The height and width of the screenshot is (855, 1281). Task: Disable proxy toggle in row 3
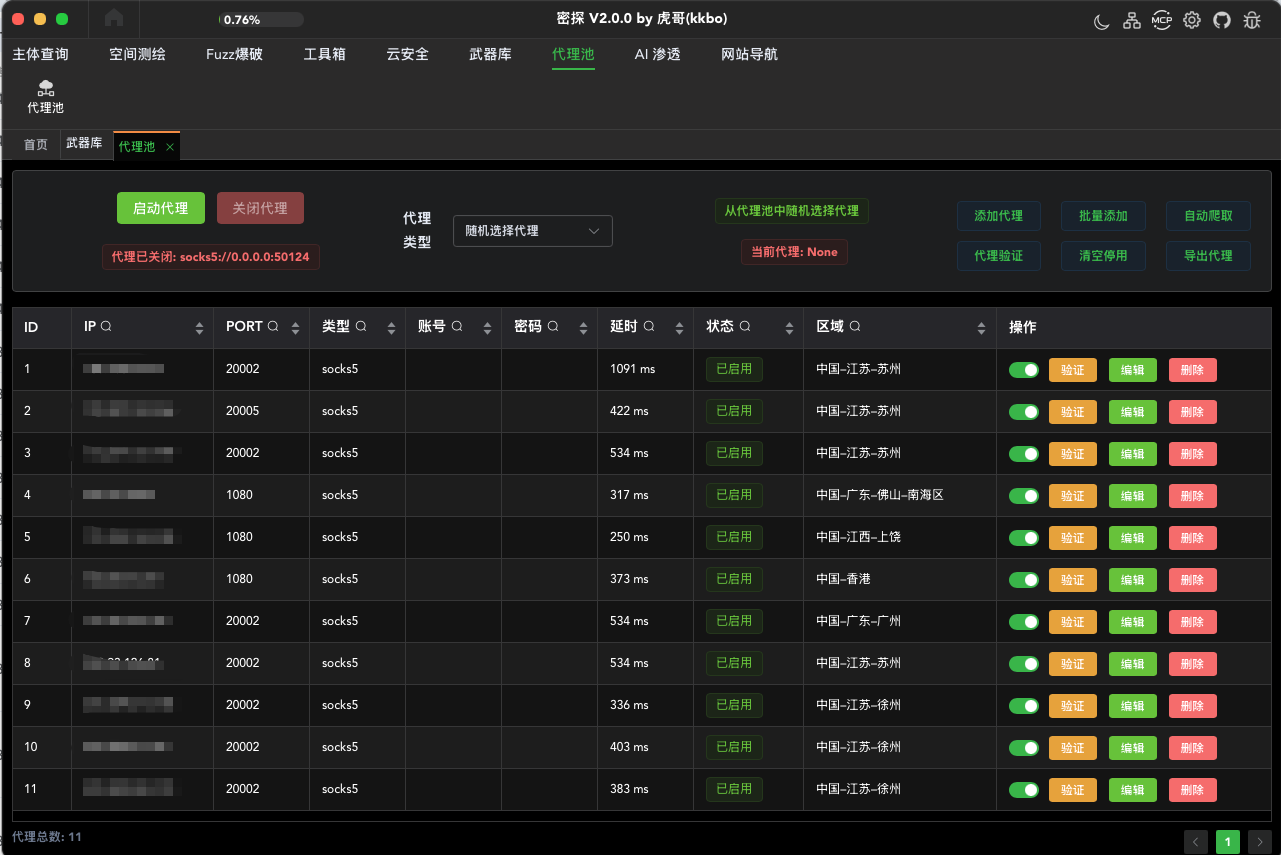tap(1024, 454)
